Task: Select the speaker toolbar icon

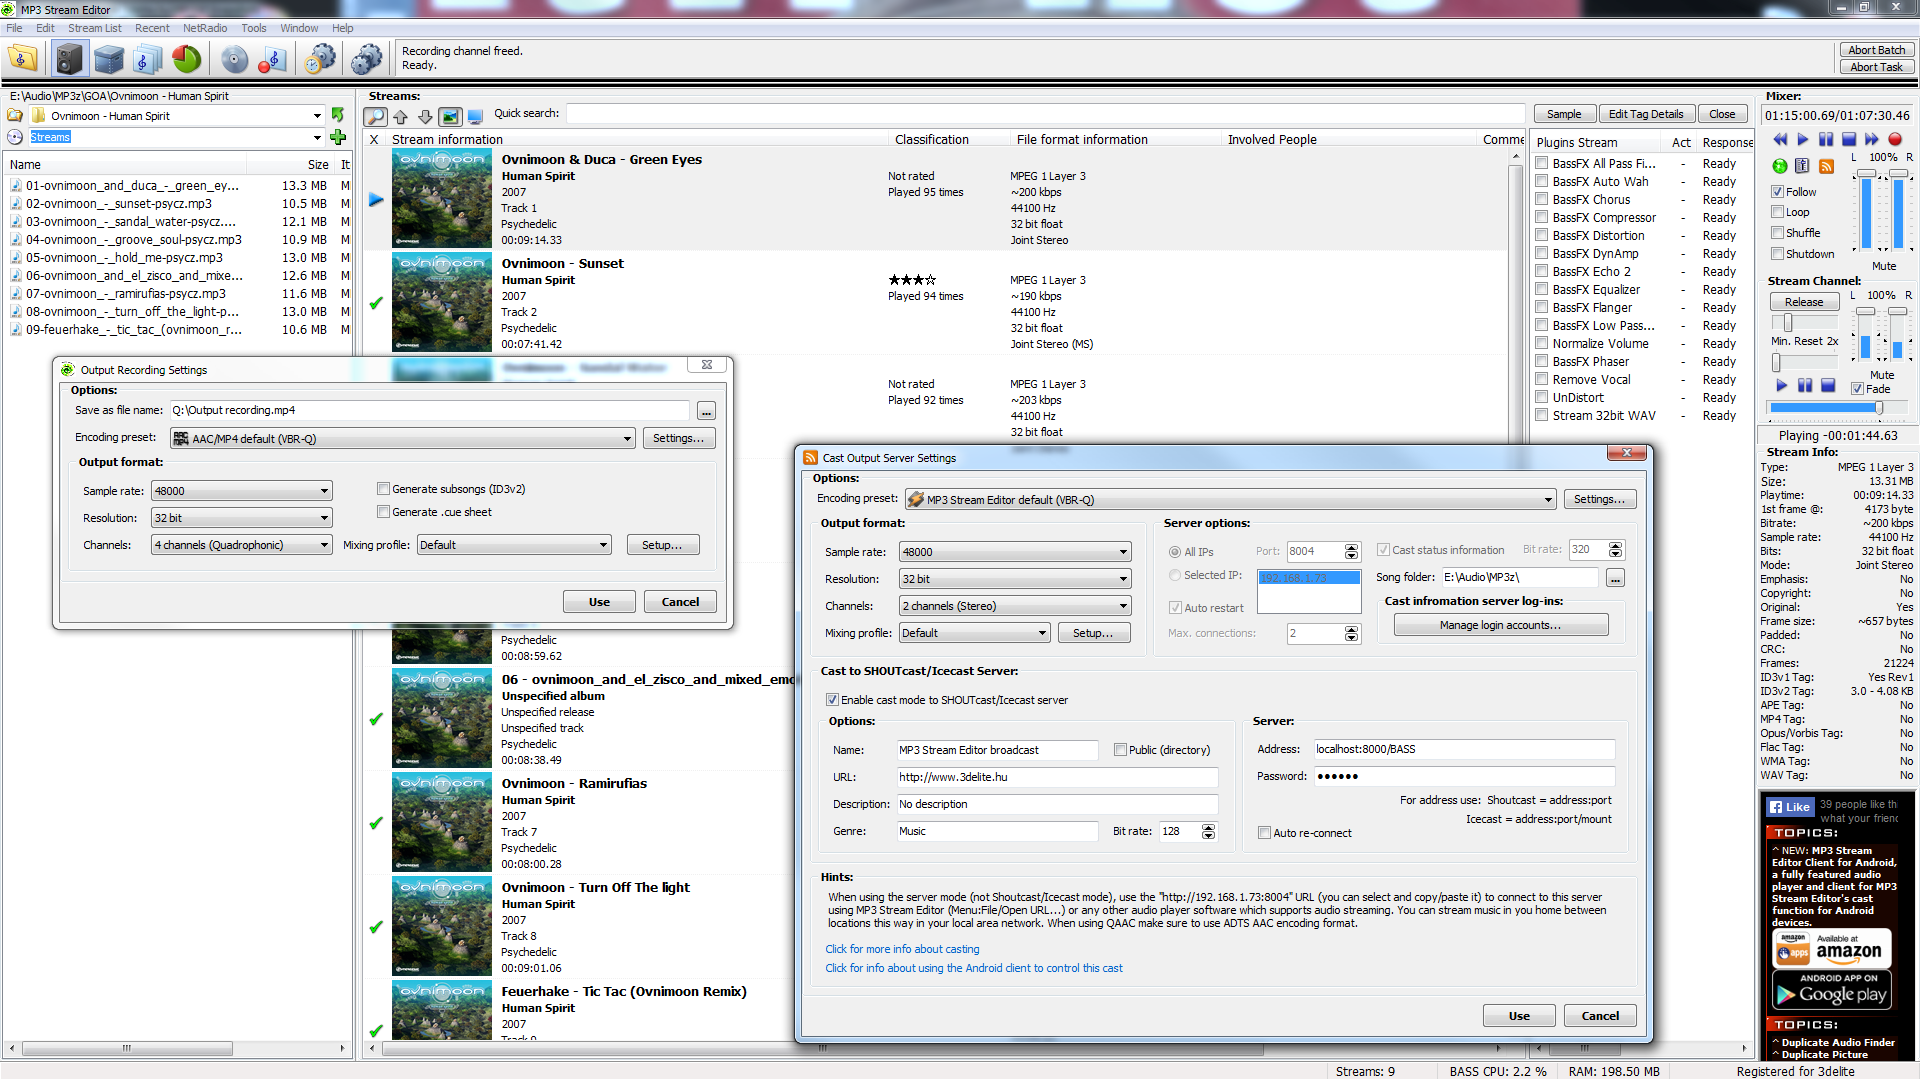Action: click(70, 58)
